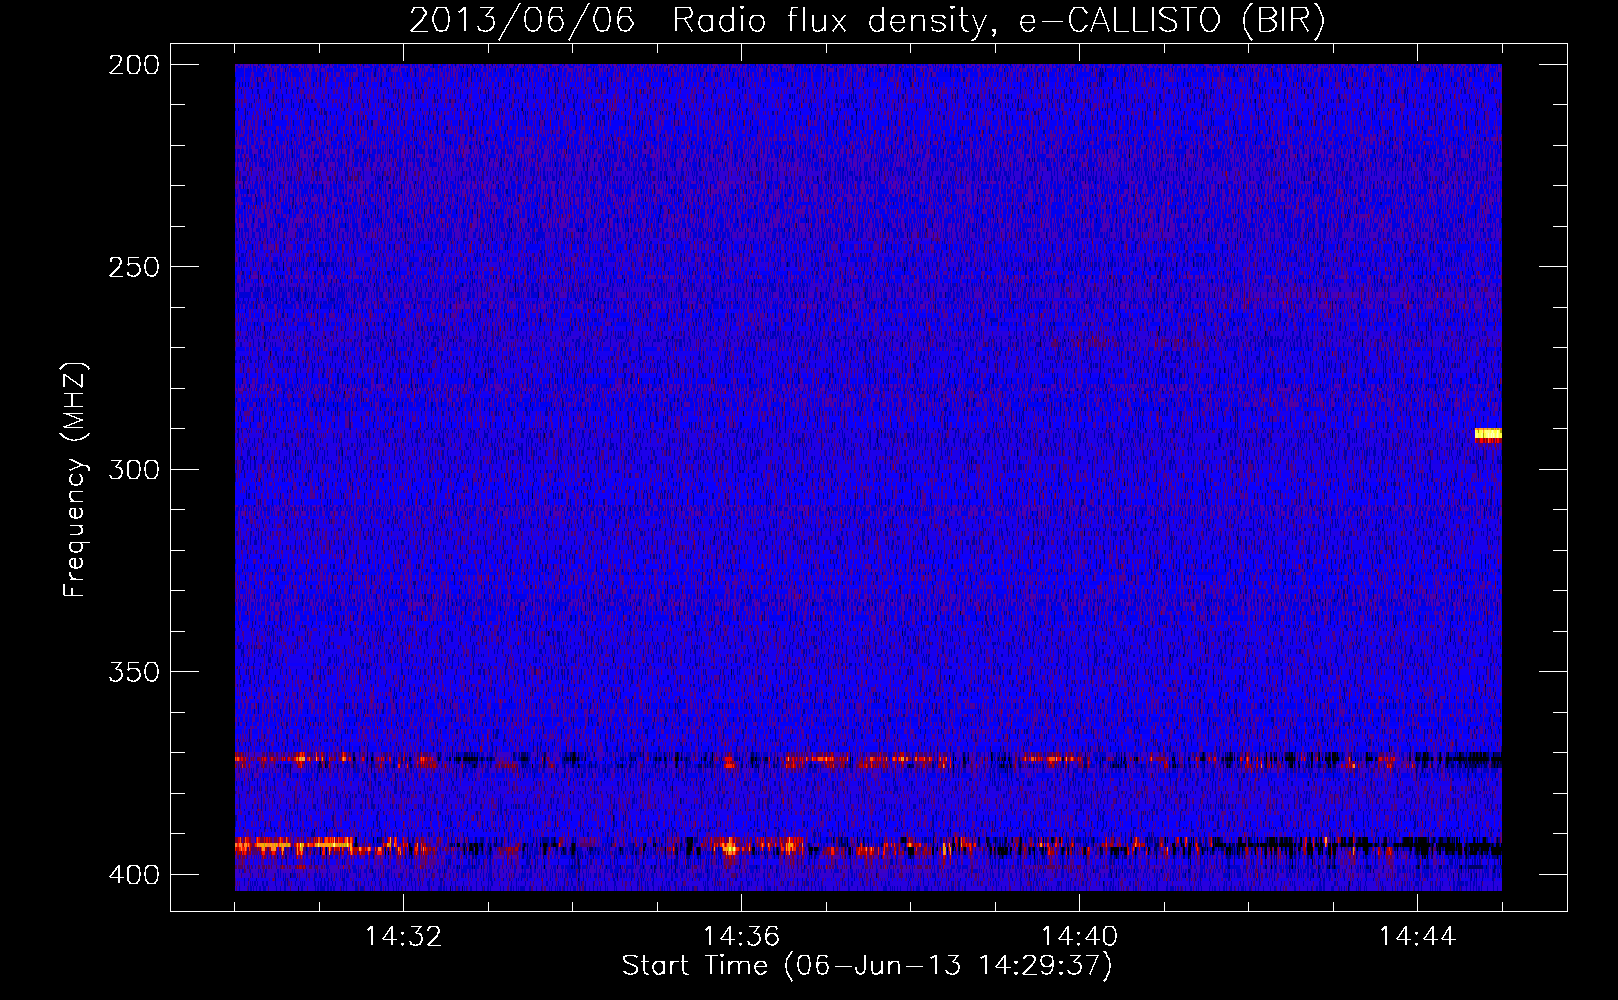The height and width of the screenshot is (1000, 1618).
Task: Select the 200 frequency axis label
Action: 133,65
